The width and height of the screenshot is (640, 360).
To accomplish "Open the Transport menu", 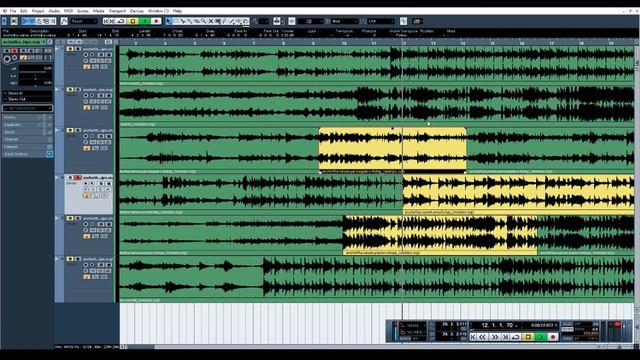I will coord(117,11).
